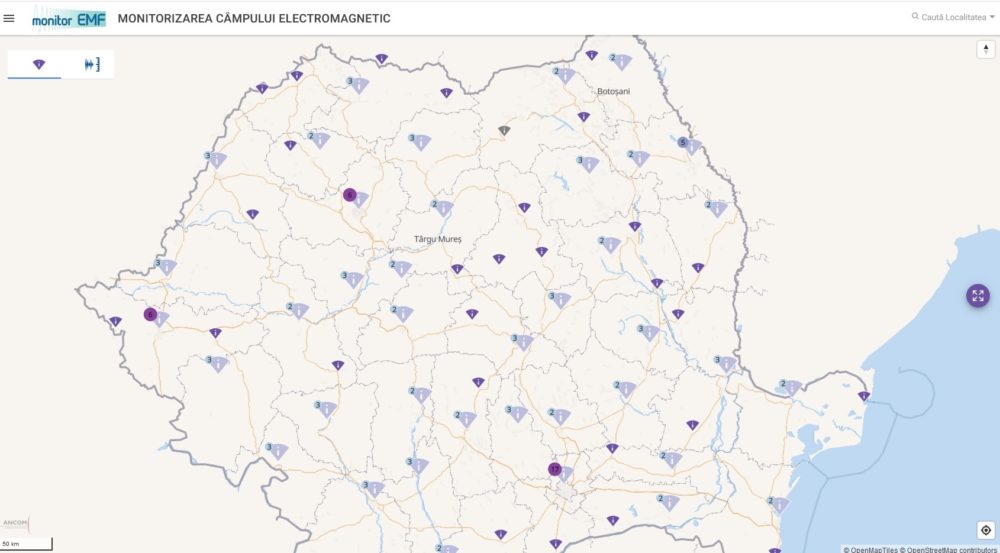This screenshot has height=553, width=1000.
Task: Select the gray inactive sensor marker
Action: coord(504,130)
